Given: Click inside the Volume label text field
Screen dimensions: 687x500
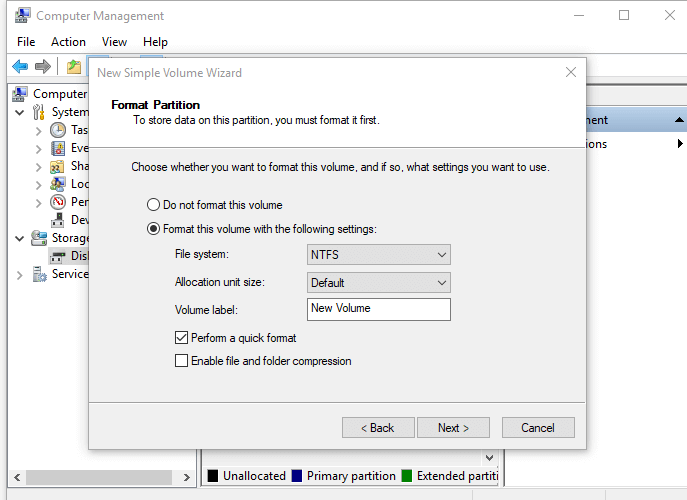Looking at the screenshot, I should click(378, 309).
